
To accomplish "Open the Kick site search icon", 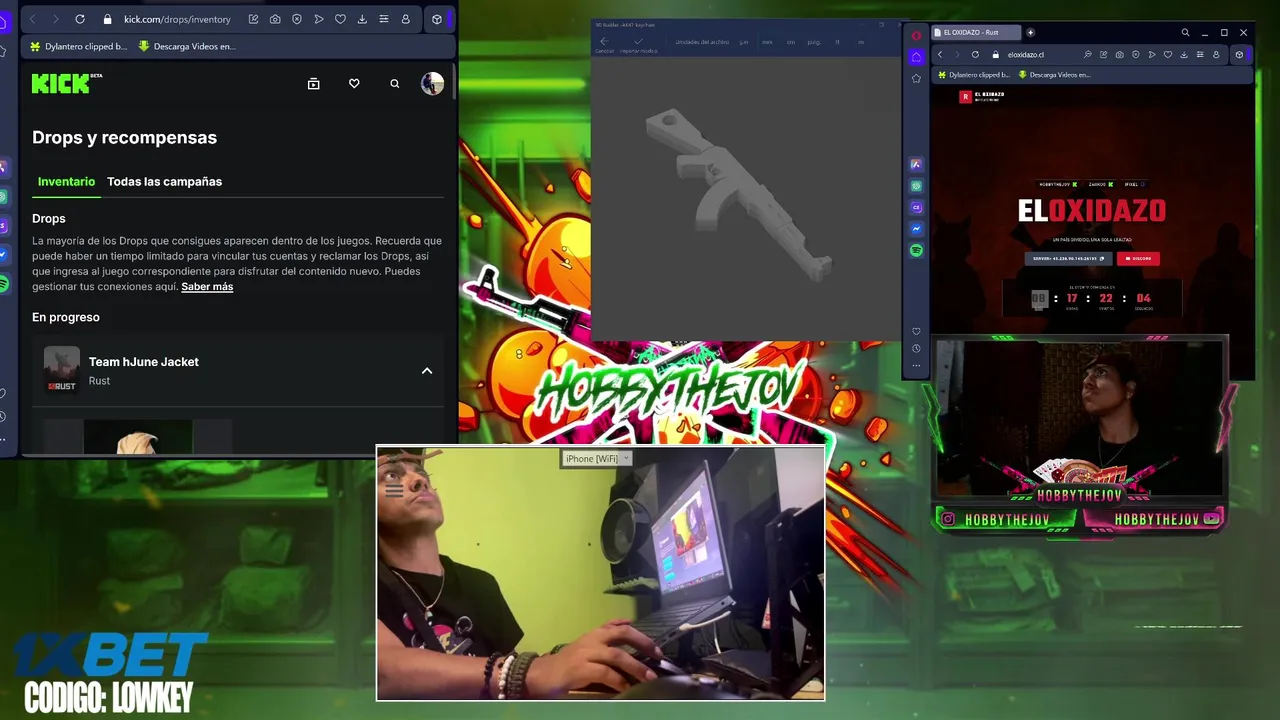I will point(395,84).
